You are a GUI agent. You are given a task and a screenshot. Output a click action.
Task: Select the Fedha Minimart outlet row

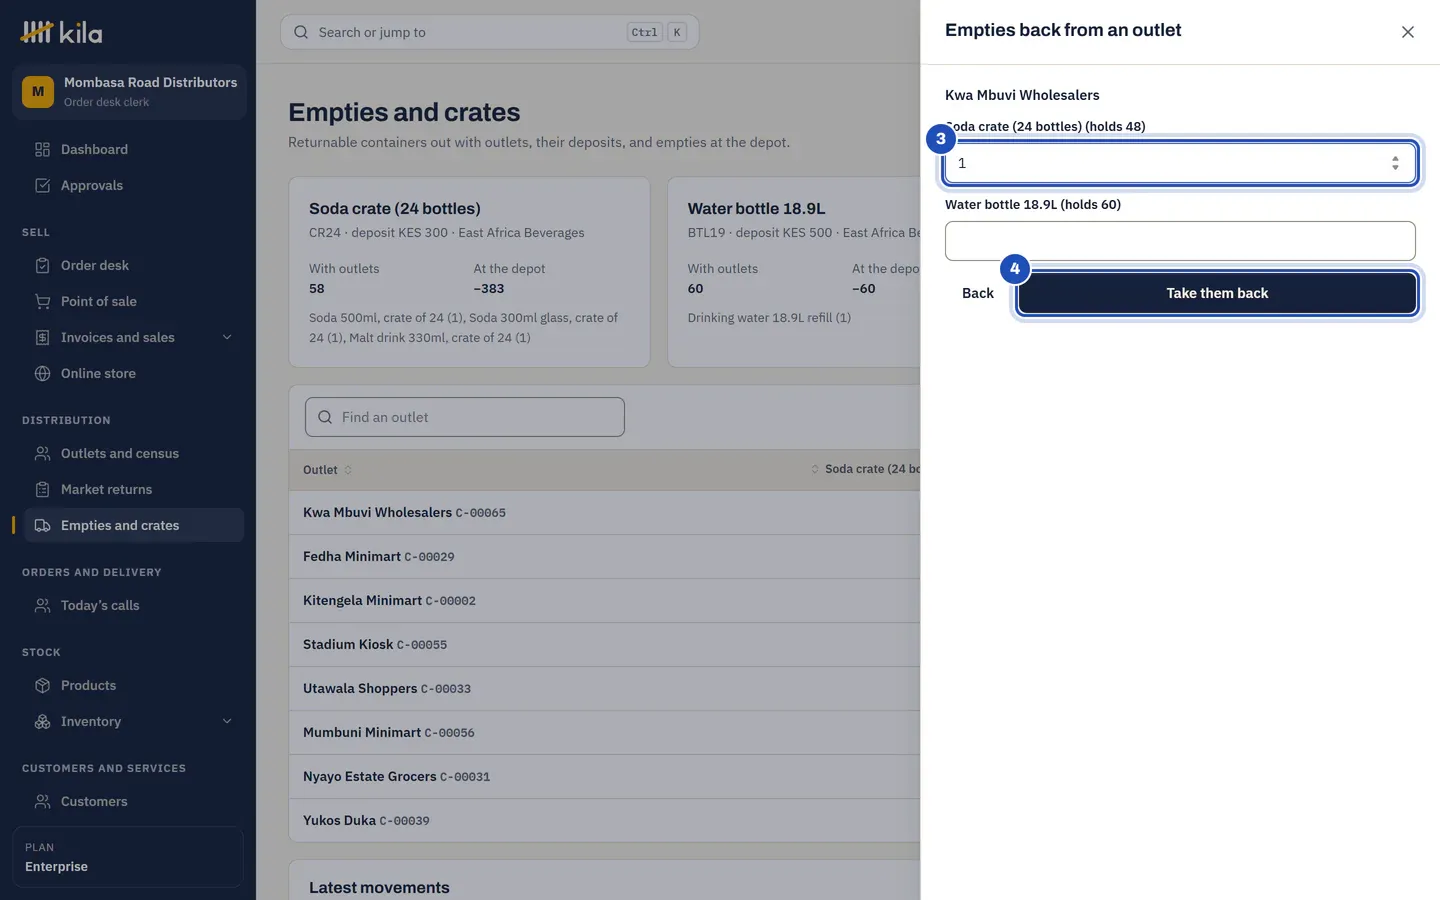pyautogui.click(x=604, y=556)
